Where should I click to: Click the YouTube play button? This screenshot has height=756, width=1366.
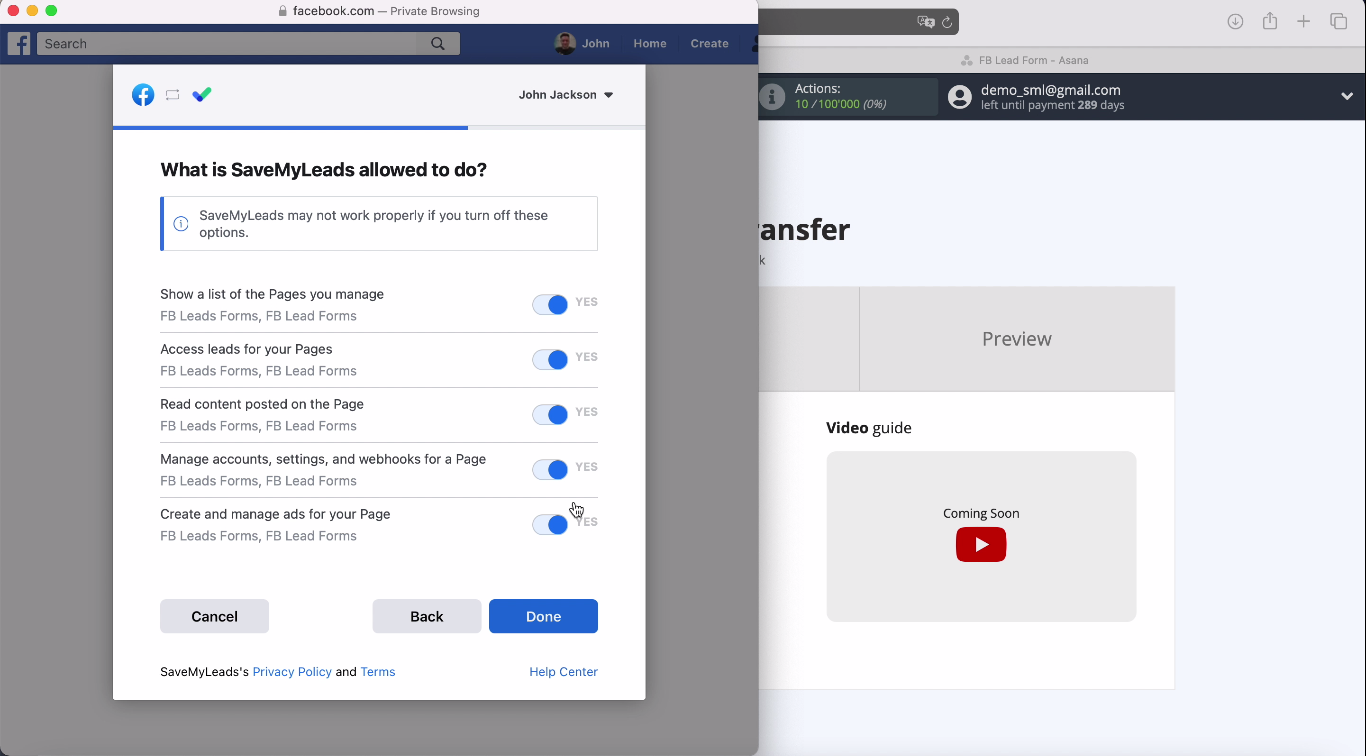click(x=980, y=545)
